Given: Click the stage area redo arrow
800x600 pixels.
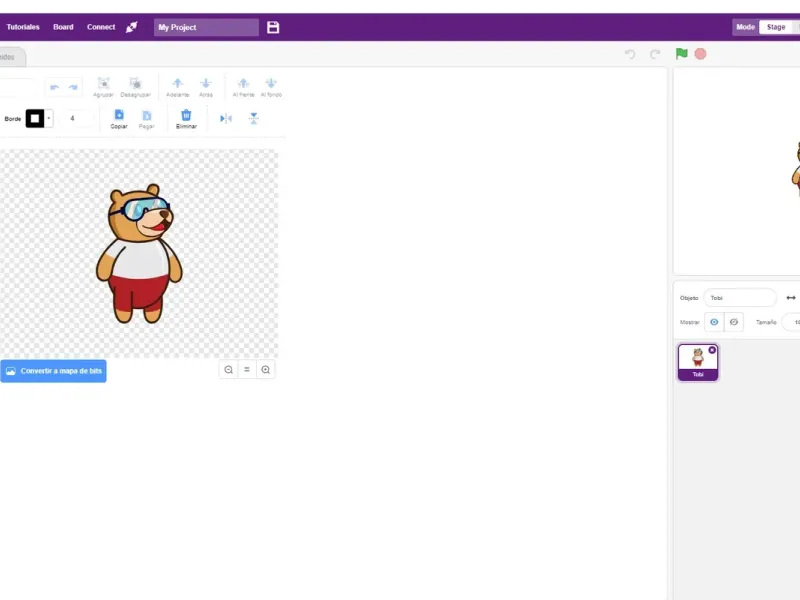Looking at the screenshot, I should click(655, 54).
